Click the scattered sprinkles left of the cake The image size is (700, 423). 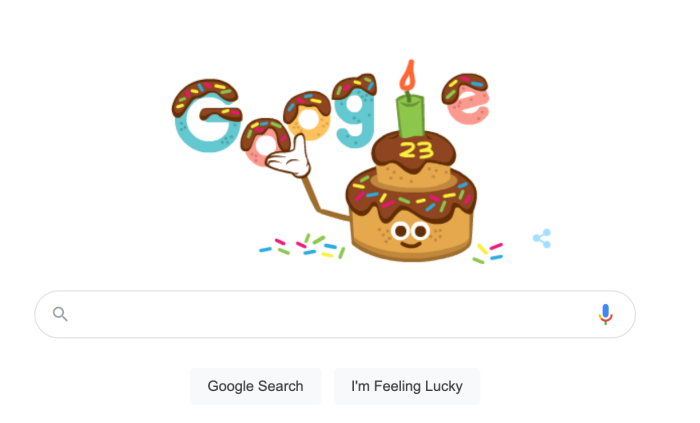303,246
